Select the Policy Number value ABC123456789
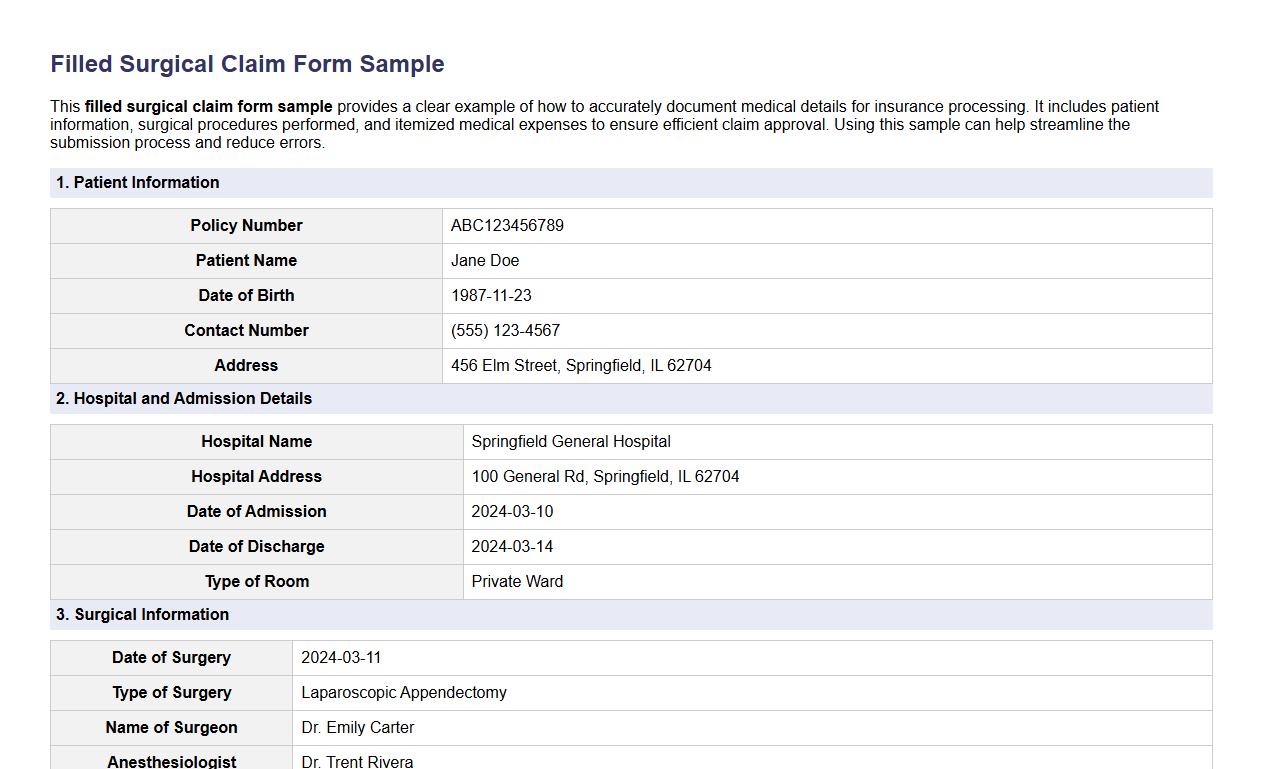This screenshot has height=769, width=1263. coord(507,225)
